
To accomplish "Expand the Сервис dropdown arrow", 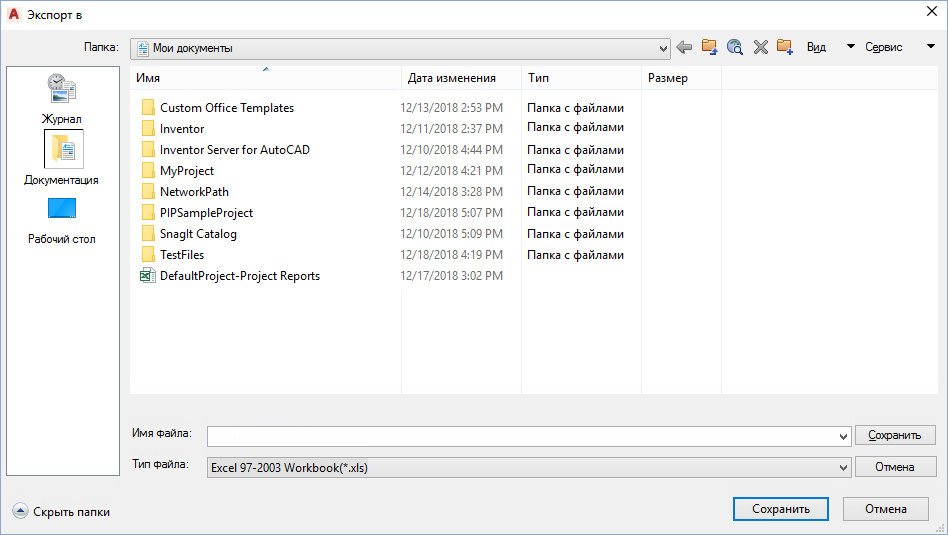I will 931,47.
